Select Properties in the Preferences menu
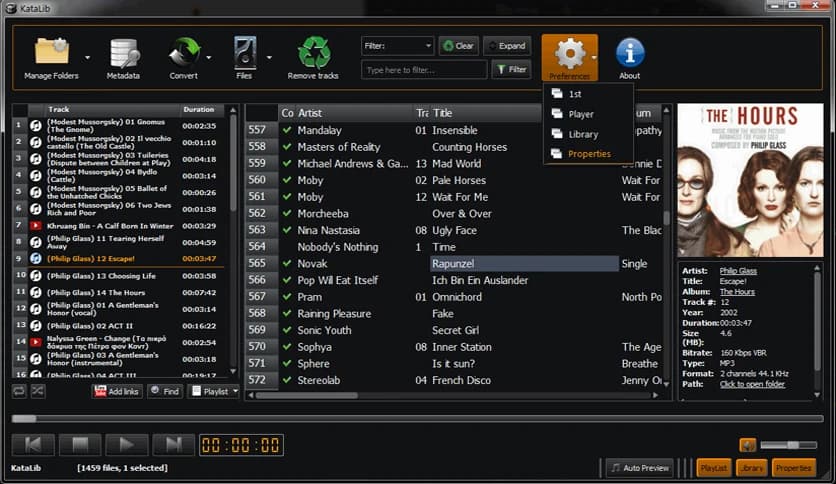Screen dimensions: 836x484 [x=588, y=154]
